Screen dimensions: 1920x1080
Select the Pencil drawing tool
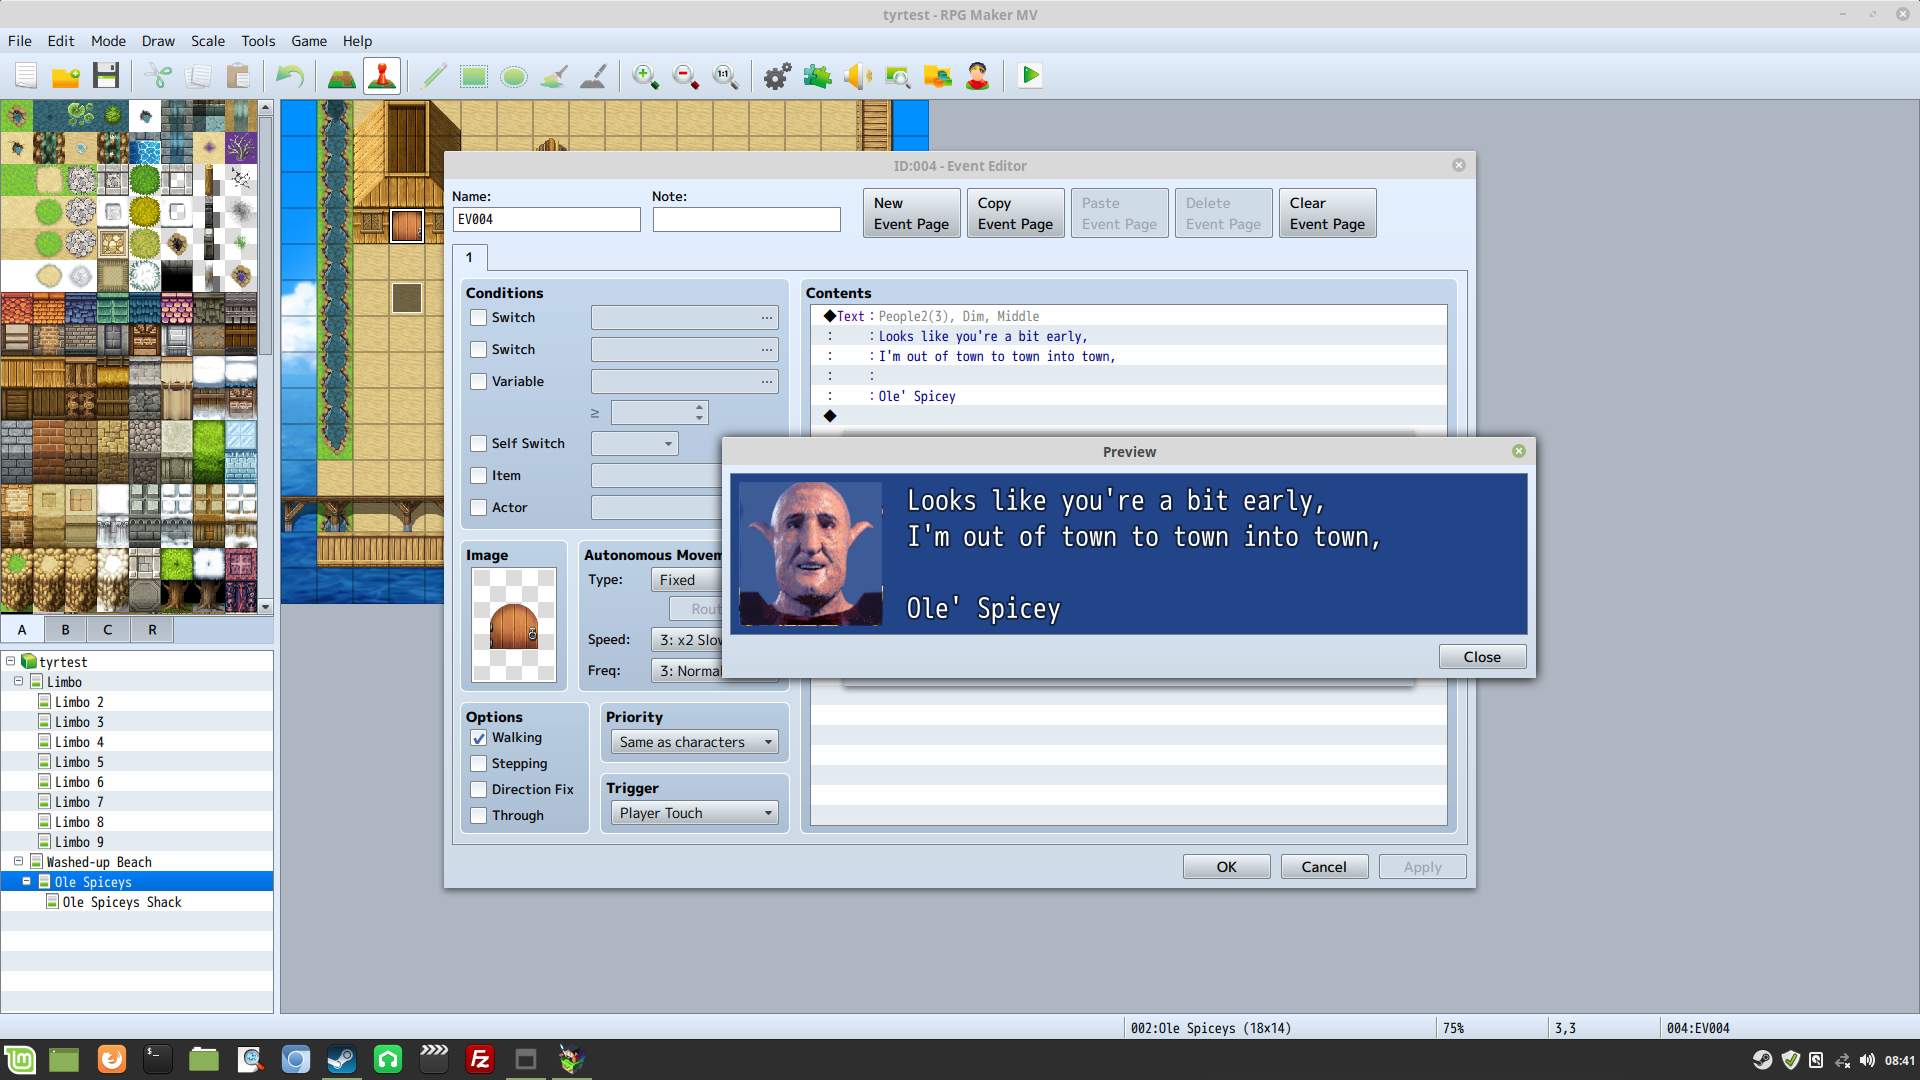pyautogui.click(x=433, y=76)
